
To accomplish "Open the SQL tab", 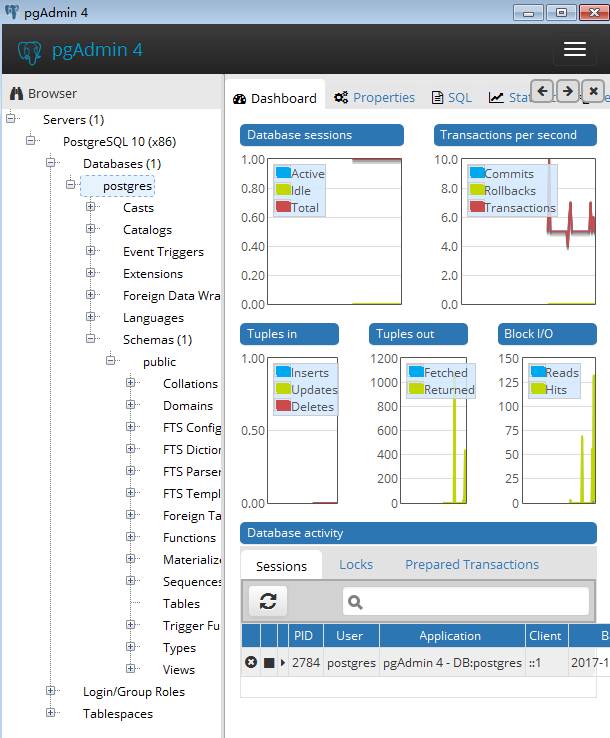I will tap(452, 97).
